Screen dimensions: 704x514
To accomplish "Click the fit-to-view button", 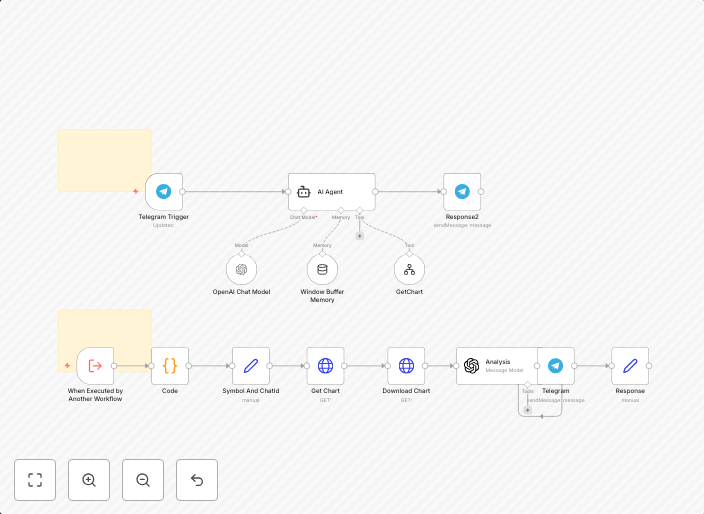I will [x=35, y=480].
